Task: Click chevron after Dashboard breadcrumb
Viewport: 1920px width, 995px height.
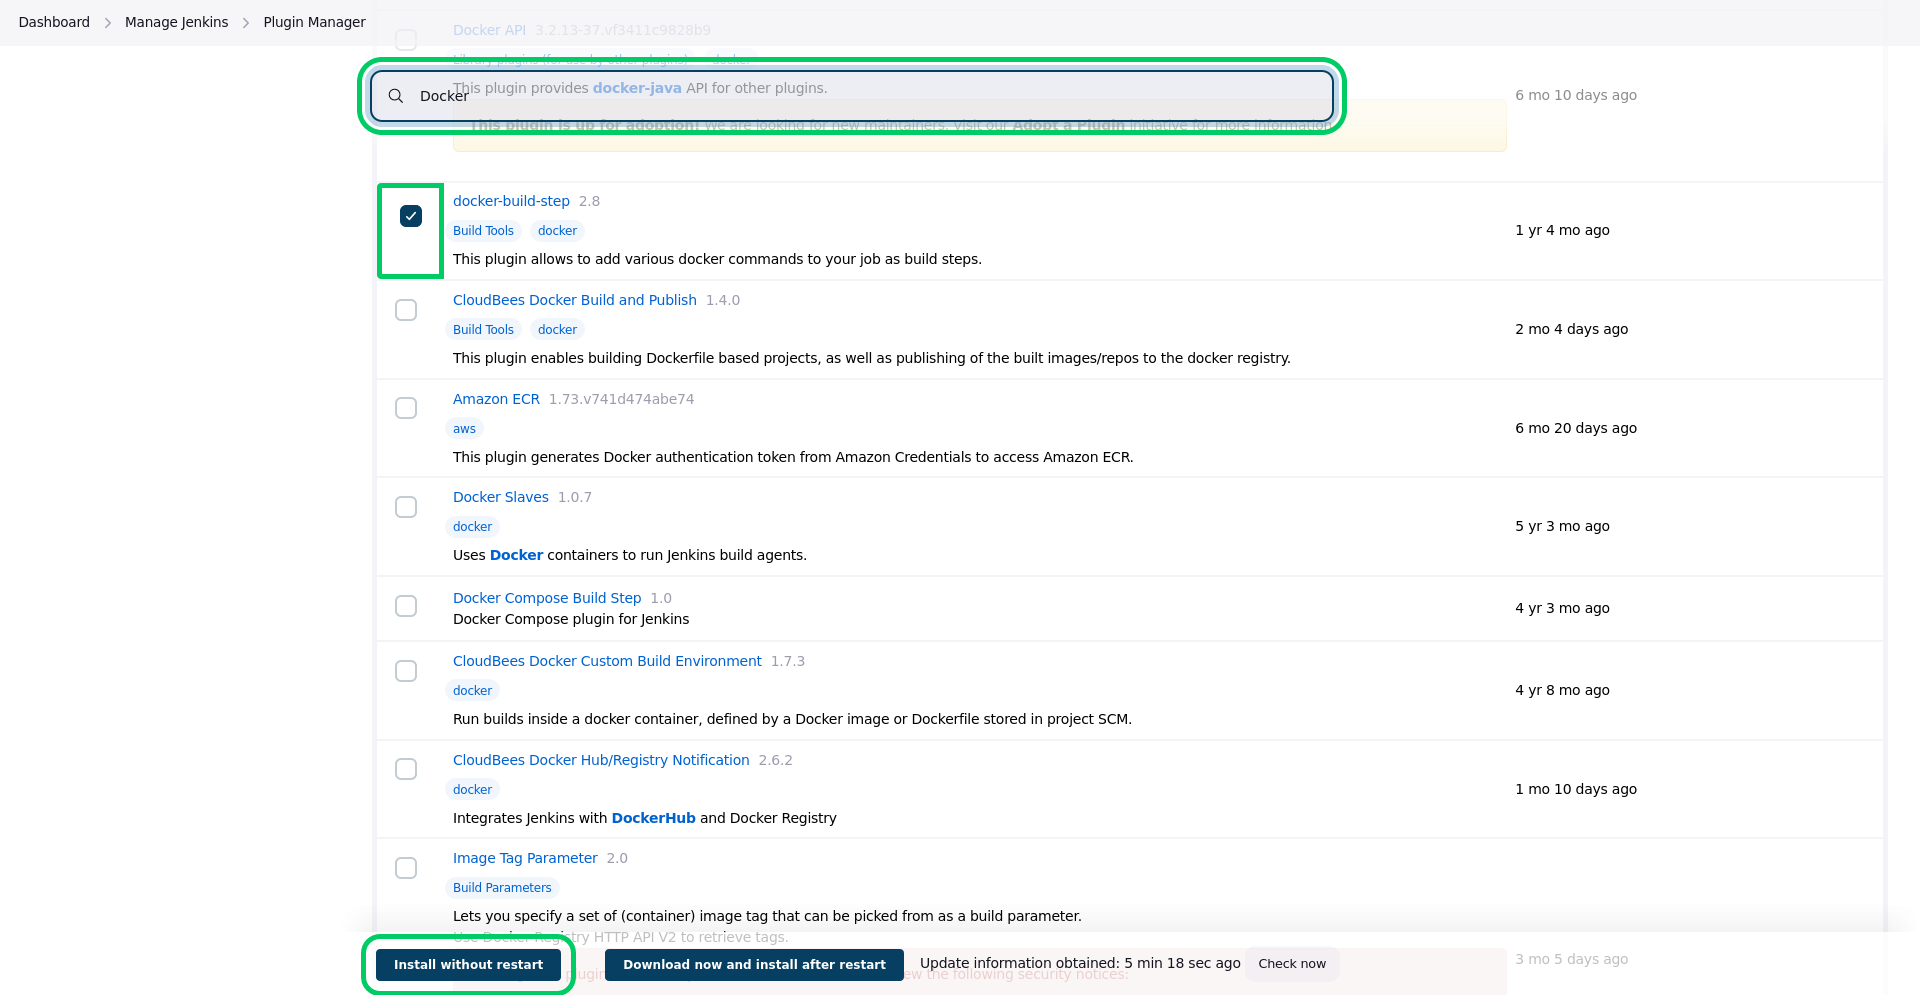Action: [107, 22]
